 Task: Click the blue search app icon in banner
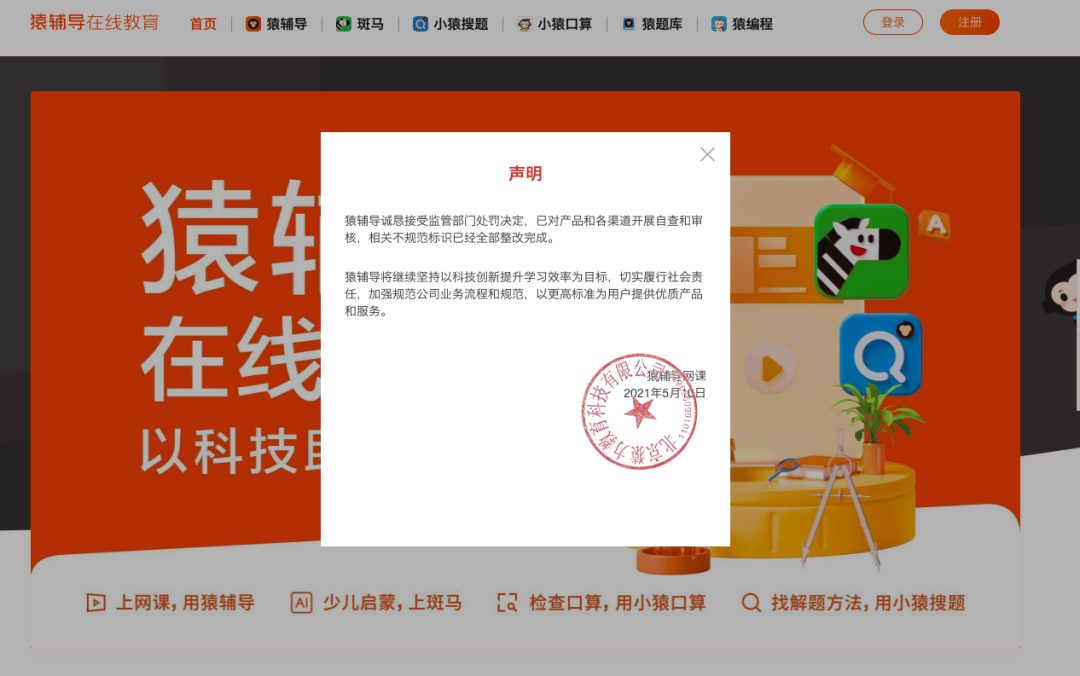pos(880,354)
